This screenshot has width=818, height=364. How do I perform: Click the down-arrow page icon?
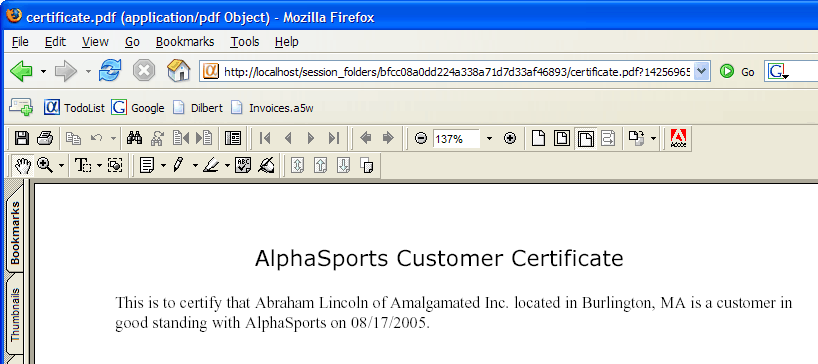click(343, 166)
